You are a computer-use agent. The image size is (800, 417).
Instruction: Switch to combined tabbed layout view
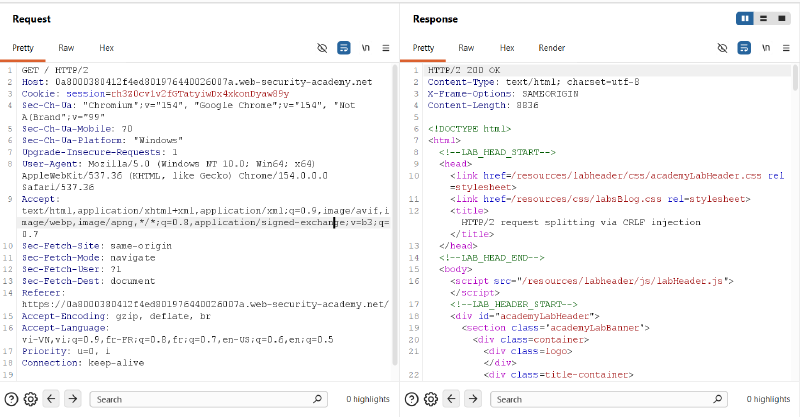tap(782, 18)
